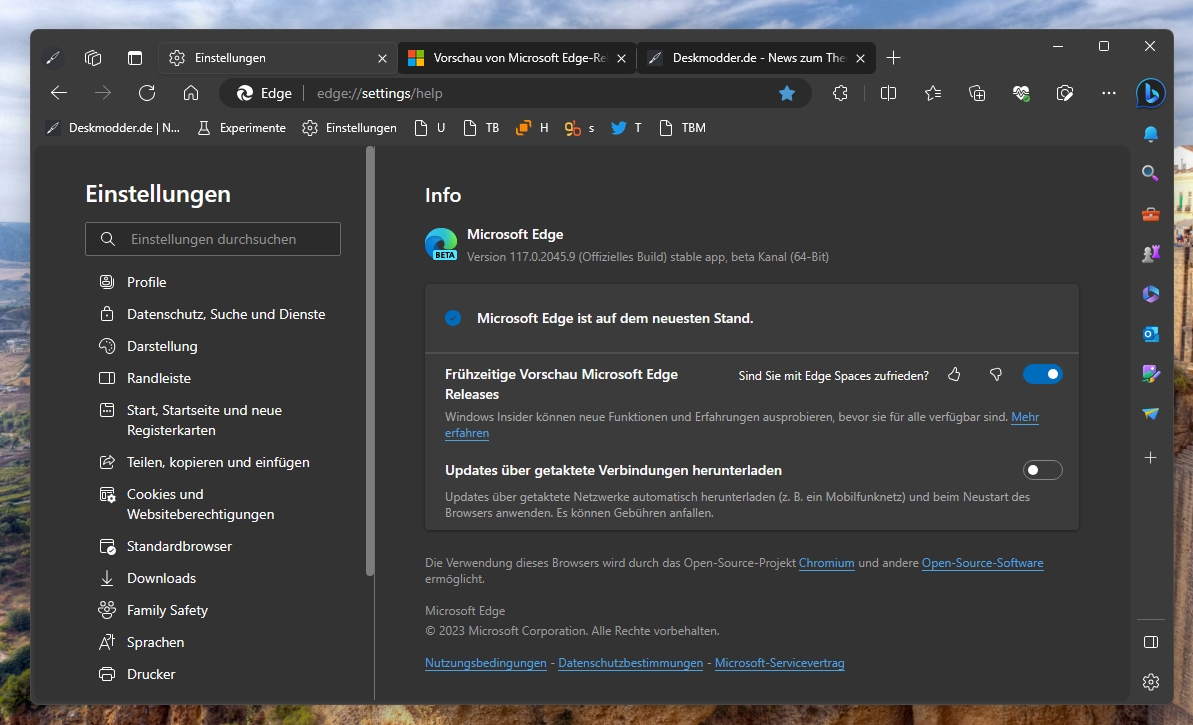Image resolution: width=1193 pixels, height=725 pixels.
Task: Open the Favorites list icon
Action: (933, 93)
